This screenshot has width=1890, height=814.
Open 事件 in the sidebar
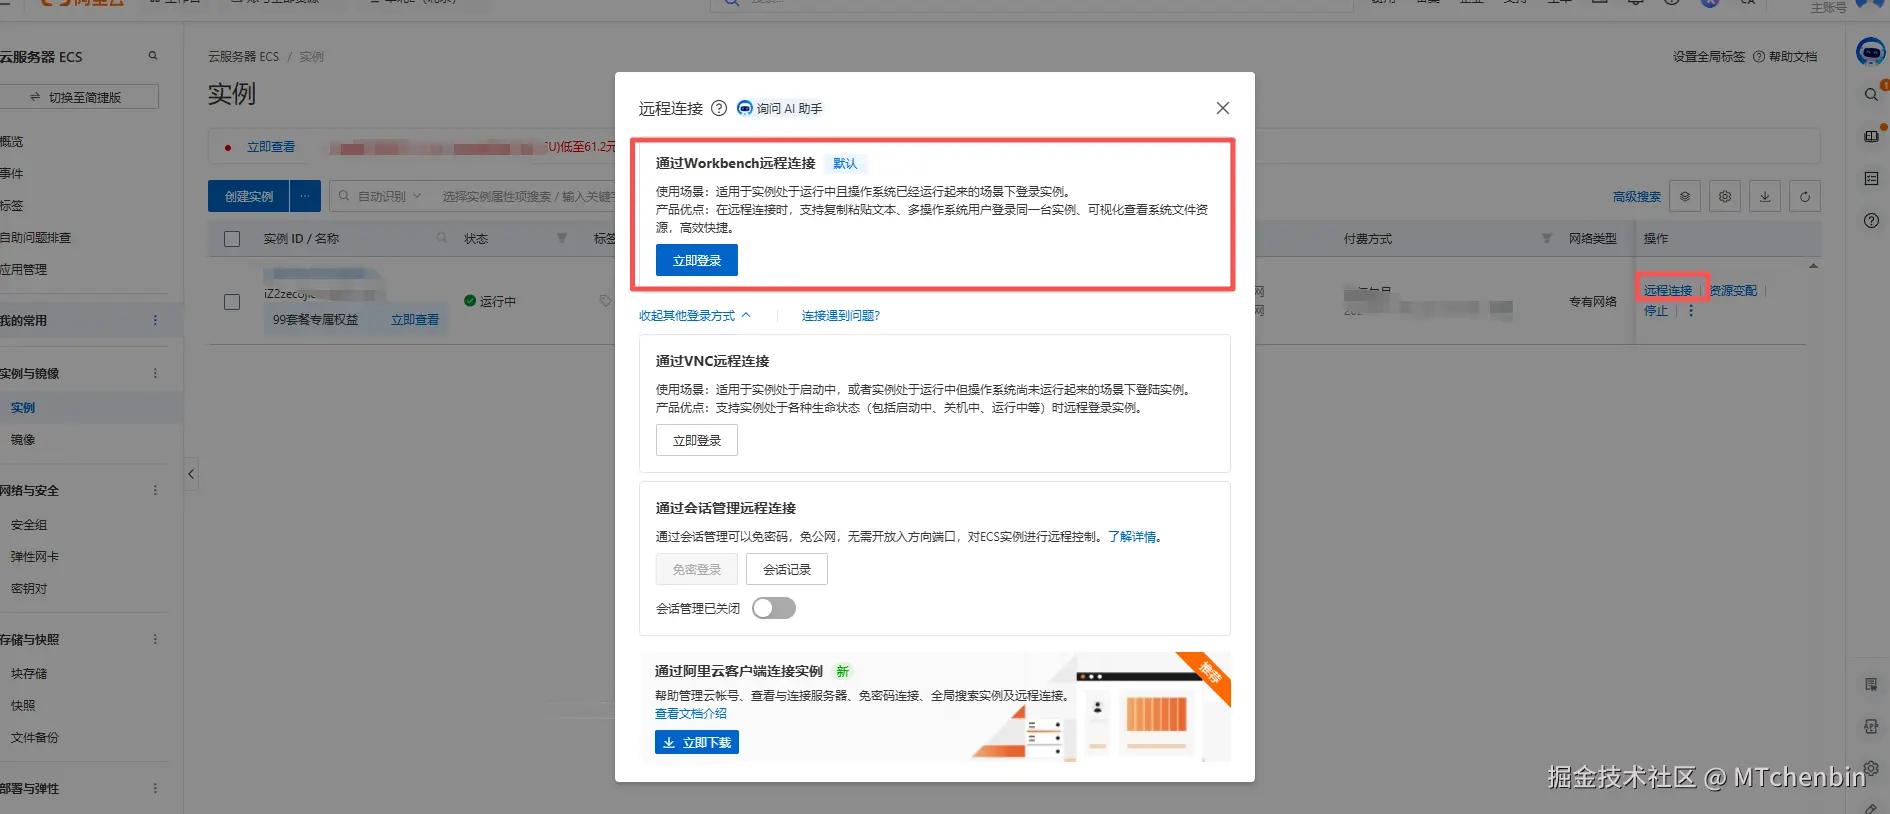click(12, 173)
